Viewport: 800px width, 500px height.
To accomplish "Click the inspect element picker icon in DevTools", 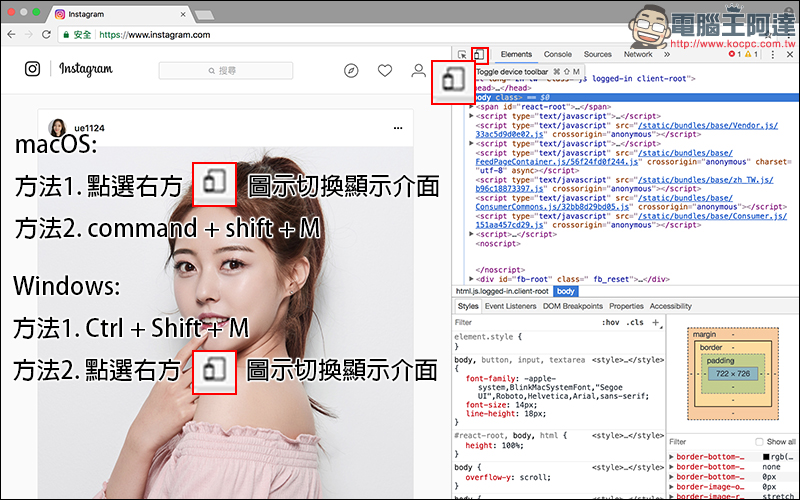I will (x=462, y=55).
